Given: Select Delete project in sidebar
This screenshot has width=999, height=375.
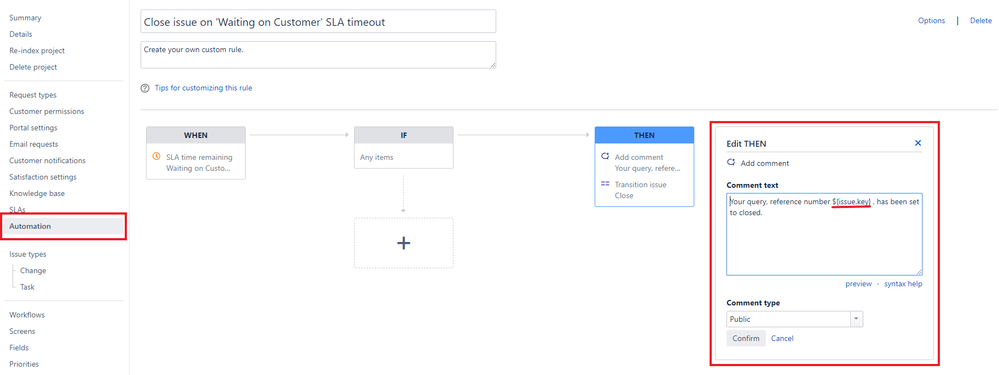Looking at the screenshot, I should click(x=33, y=67).
